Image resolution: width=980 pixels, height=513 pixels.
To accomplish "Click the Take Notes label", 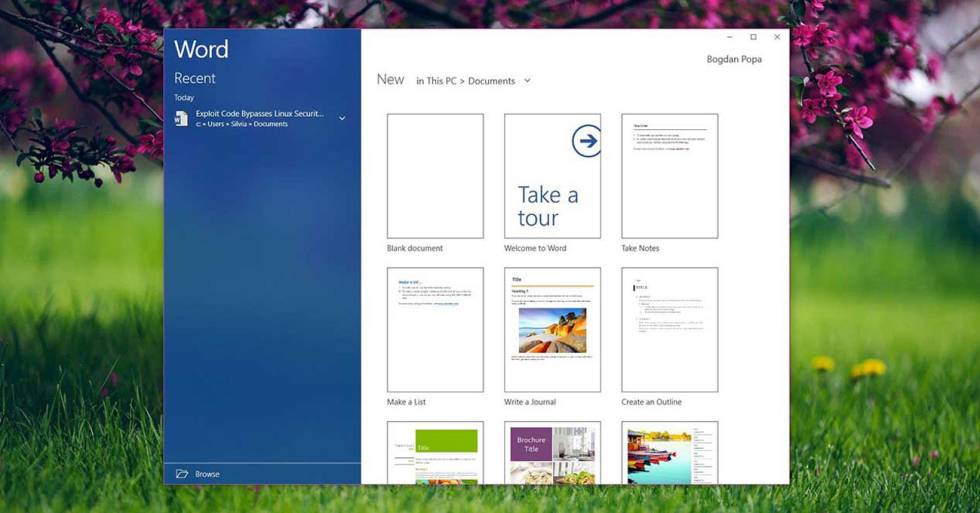I will (x=640, y=248).
